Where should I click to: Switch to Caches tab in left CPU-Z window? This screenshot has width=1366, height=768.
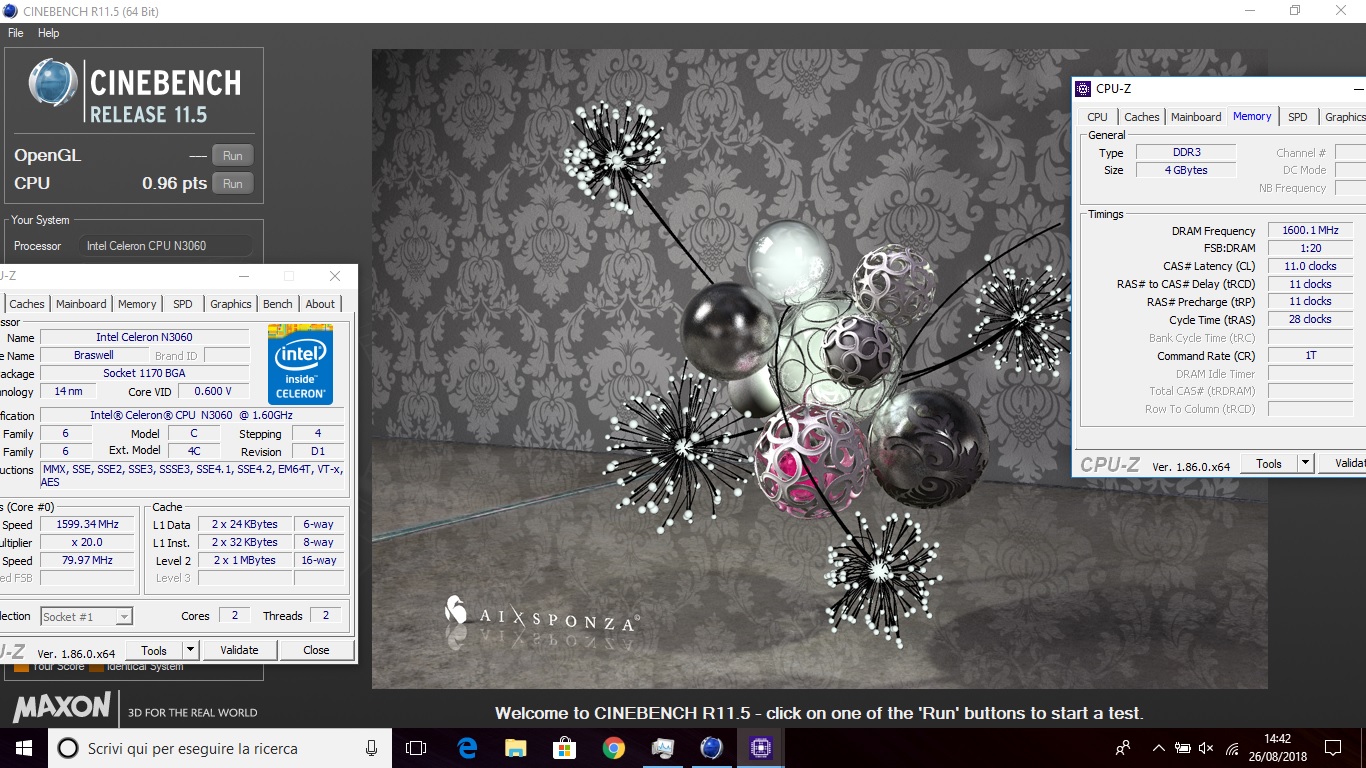pos(27,304)
